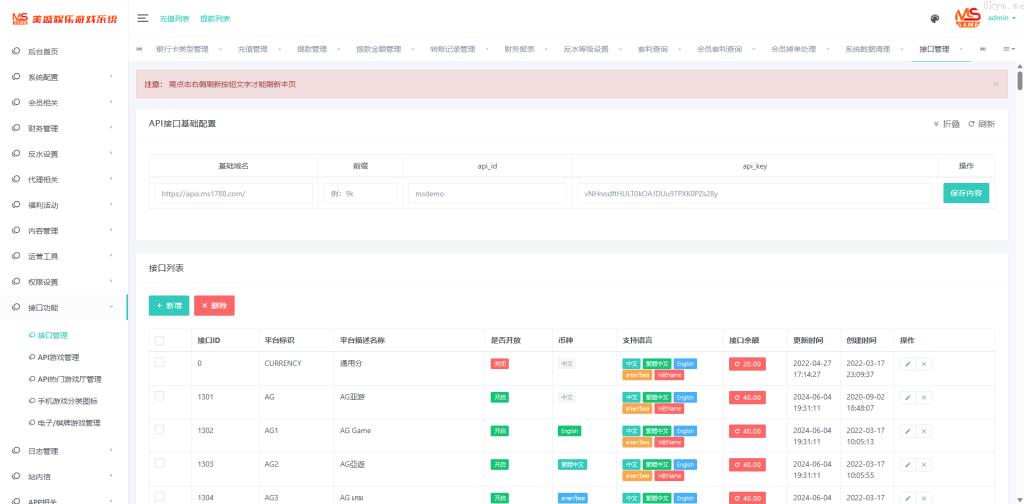Click the edit pencil icon for AG亚游 row
This screenshot has width=1024, height=504.
(x=906, y=397)
